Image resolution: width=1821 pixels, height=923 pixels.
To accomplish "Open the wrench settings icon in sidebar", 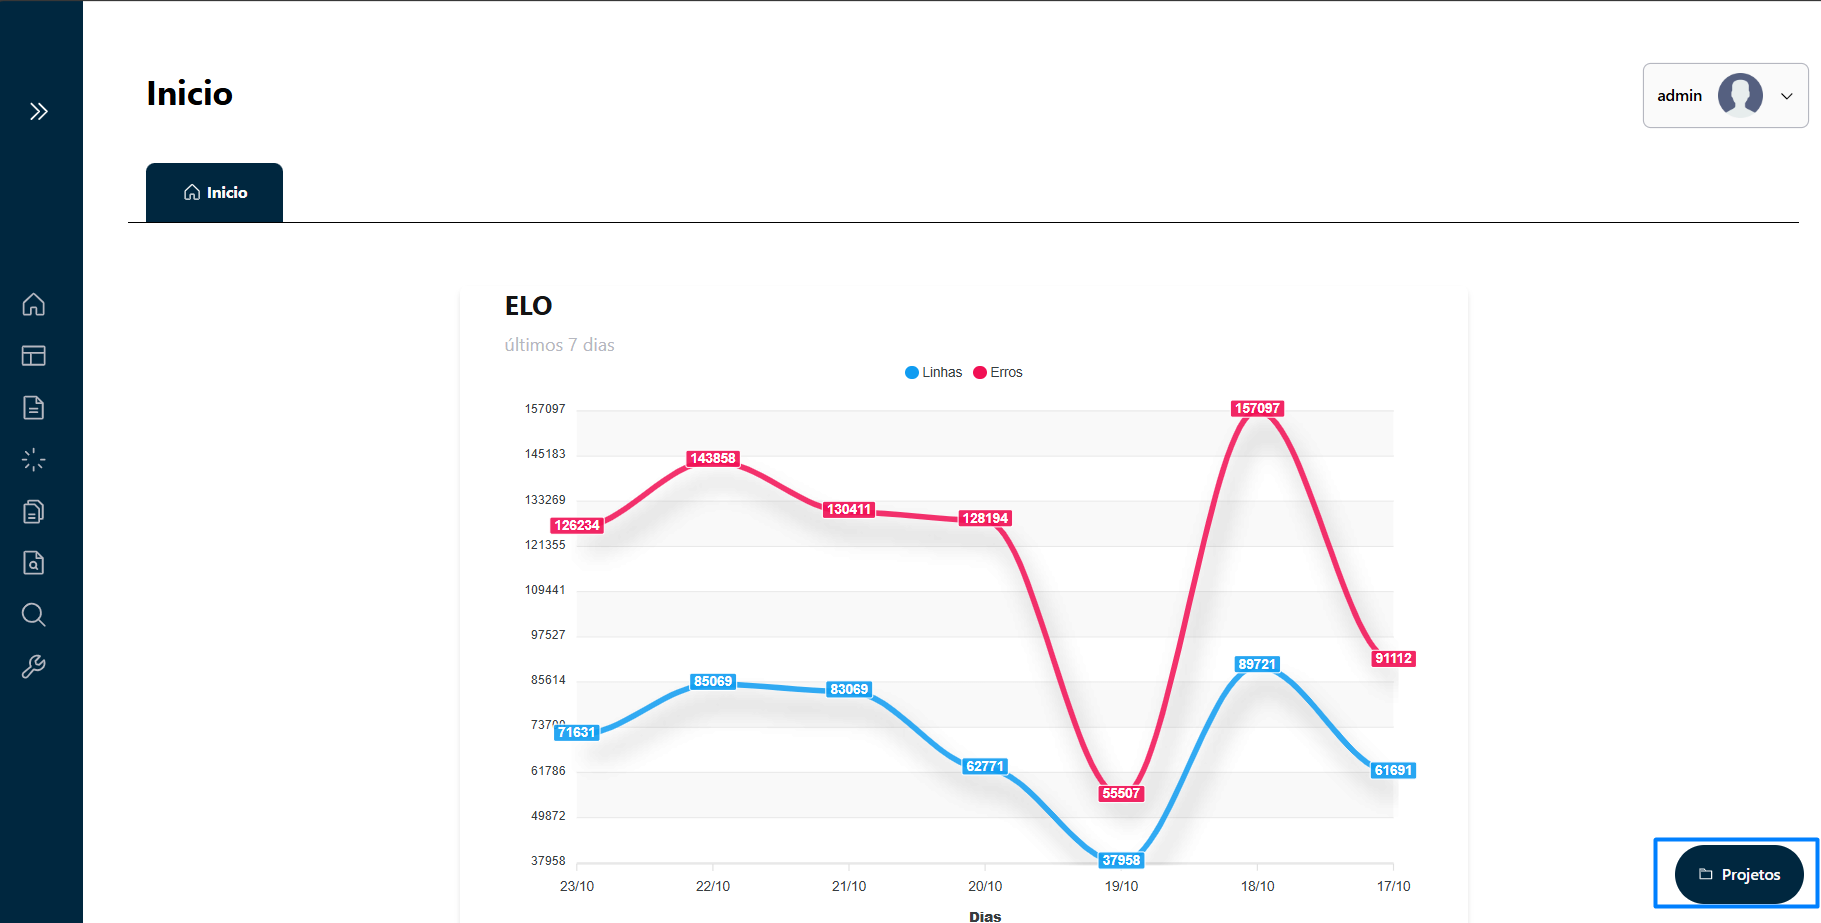I will 34,667.
